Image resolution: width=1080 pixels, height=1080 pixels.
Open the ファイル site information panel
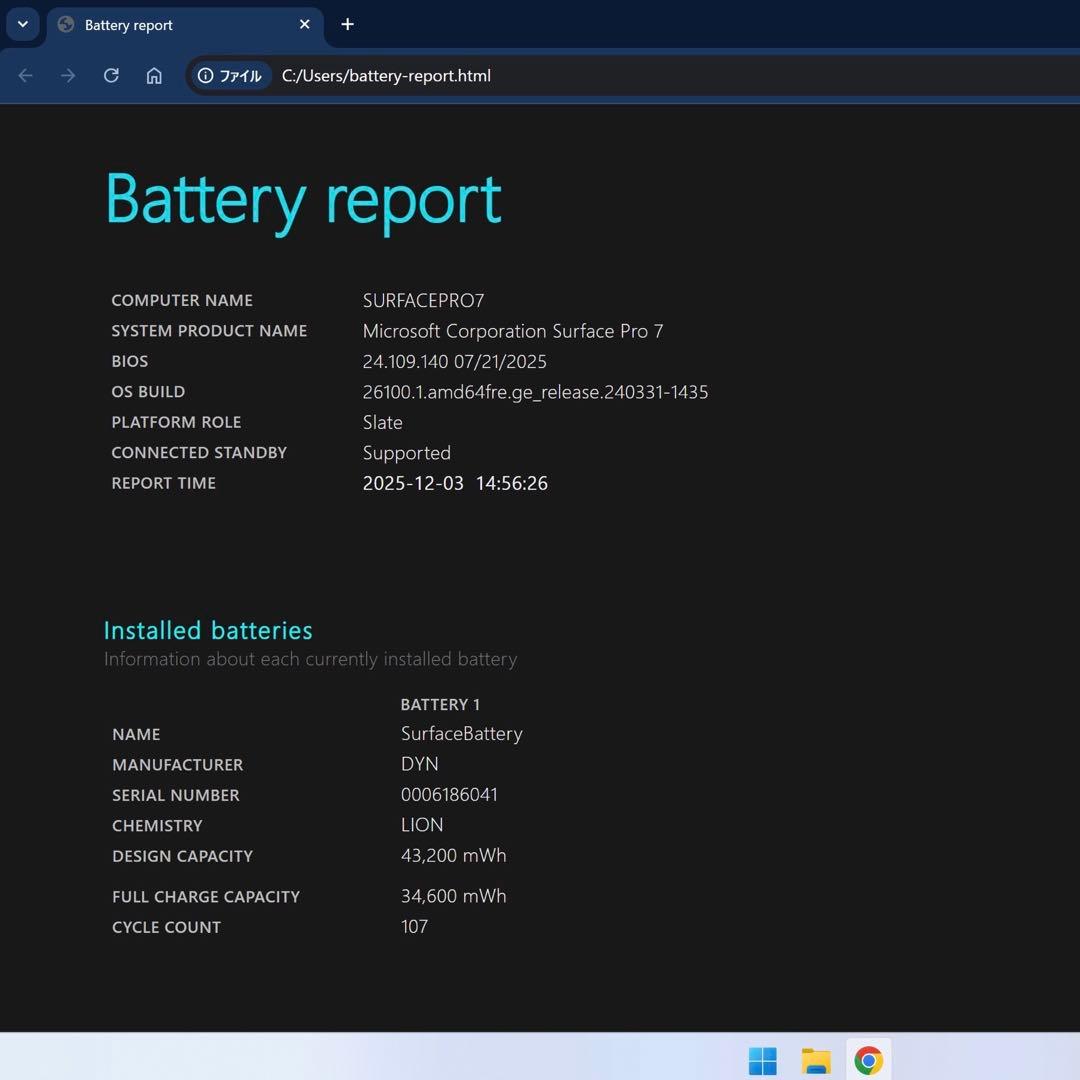(x=230, y=75)
